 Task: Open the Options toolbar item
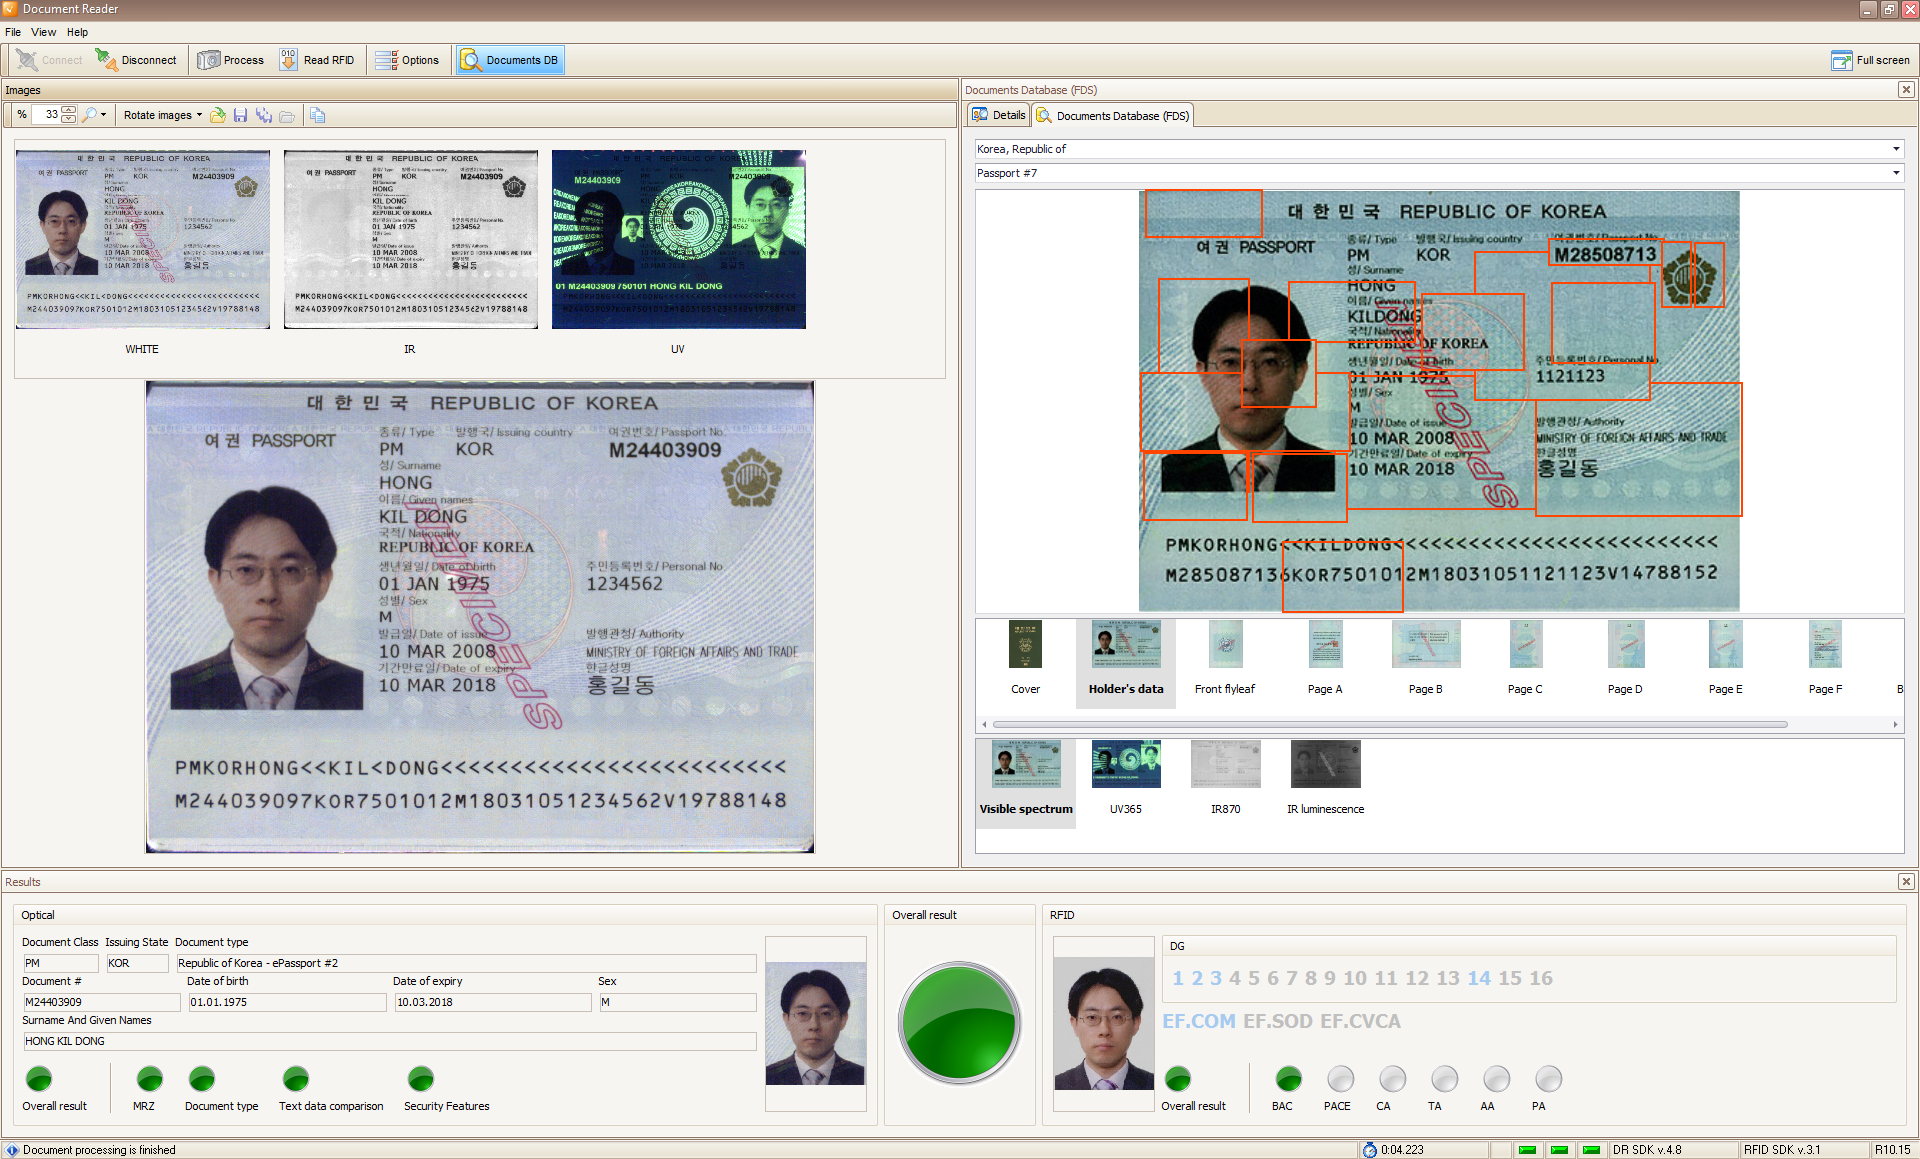tap(408, 60)
